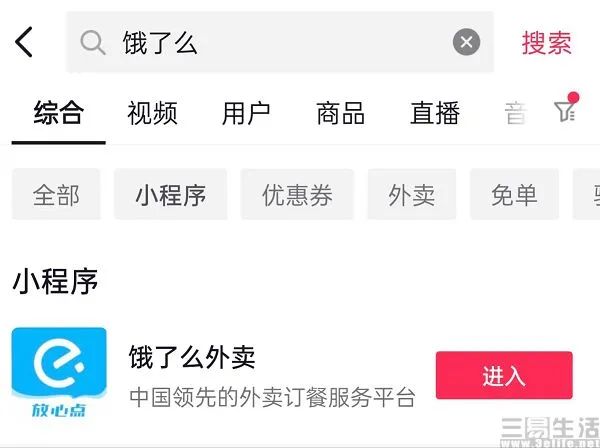Click the magnifier icon in search bar
The width and height of the screenshot is (600, 448).
[x=93, y=42]
